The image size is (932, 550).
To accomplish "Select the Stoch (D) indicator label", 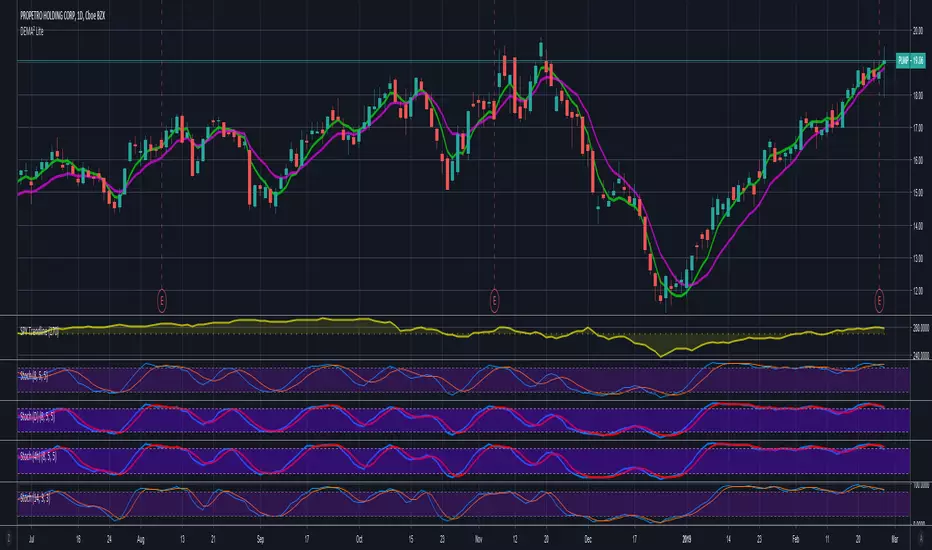I will 37,417.
